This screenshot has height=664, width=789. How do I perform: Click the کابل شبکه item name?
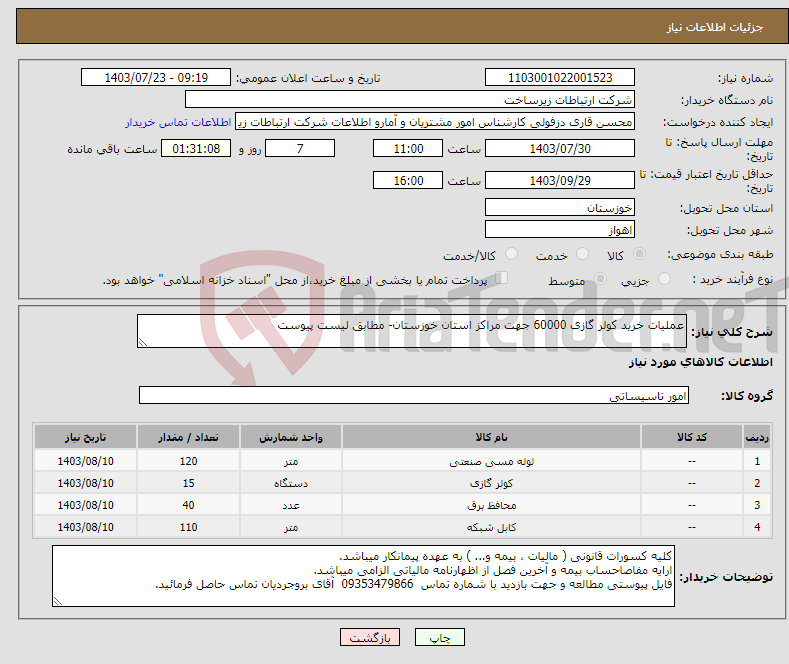tap(491, 527)
